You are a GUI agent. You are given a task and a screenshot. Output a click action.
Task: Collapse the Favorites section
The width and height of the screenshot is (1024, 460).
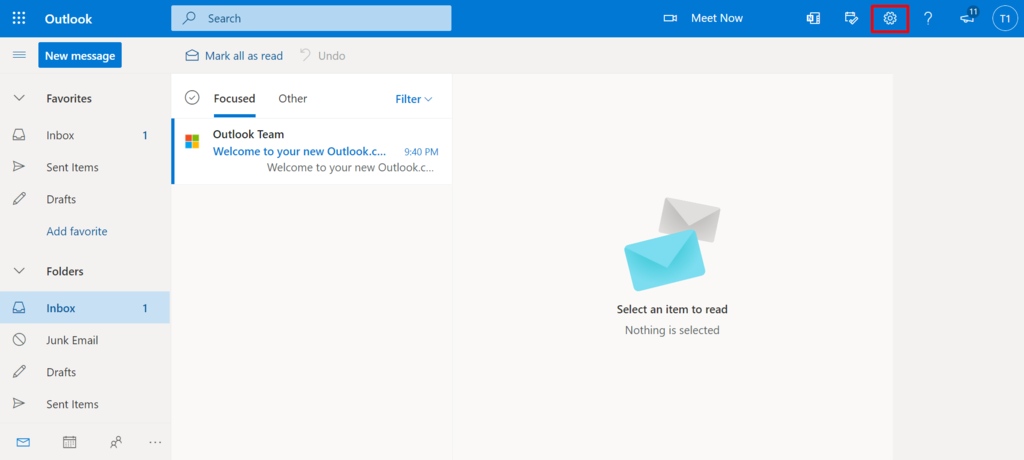pos(19,98)
